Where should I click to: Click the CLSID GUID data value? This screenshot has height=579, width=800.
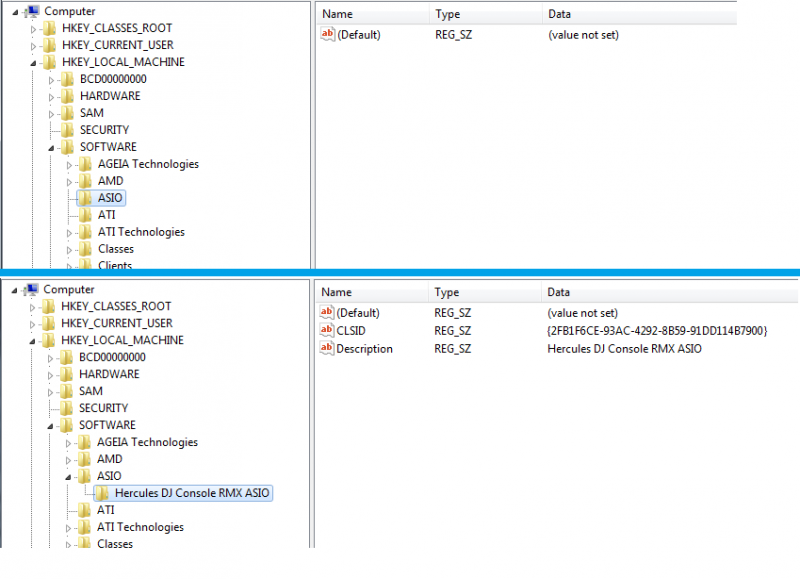tap(657, 331)
